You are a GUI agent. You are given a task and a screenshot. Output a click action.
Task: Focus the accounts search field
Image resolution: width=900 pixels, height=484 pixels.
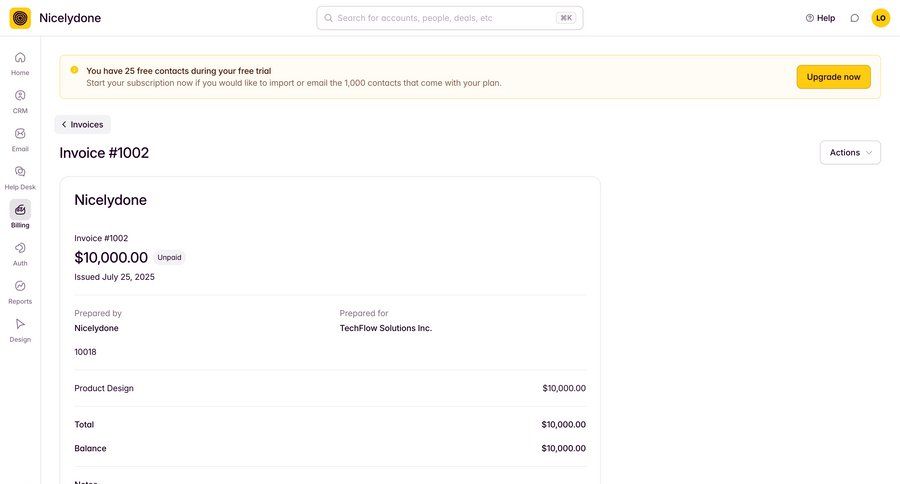[449, 18]
